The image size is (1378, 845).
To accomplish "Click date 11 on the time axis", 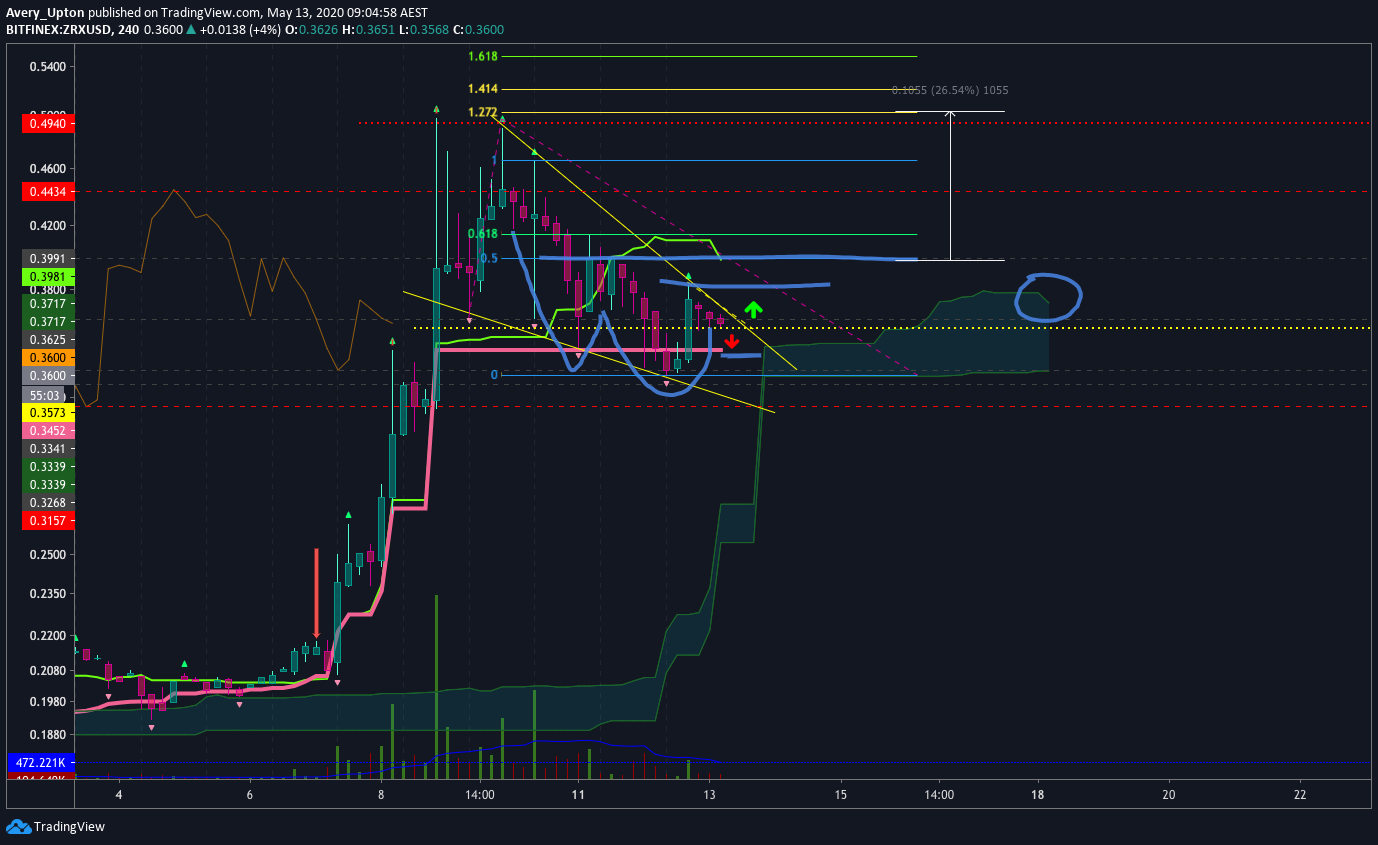I will pyautogui.click(x=578, y=795).
